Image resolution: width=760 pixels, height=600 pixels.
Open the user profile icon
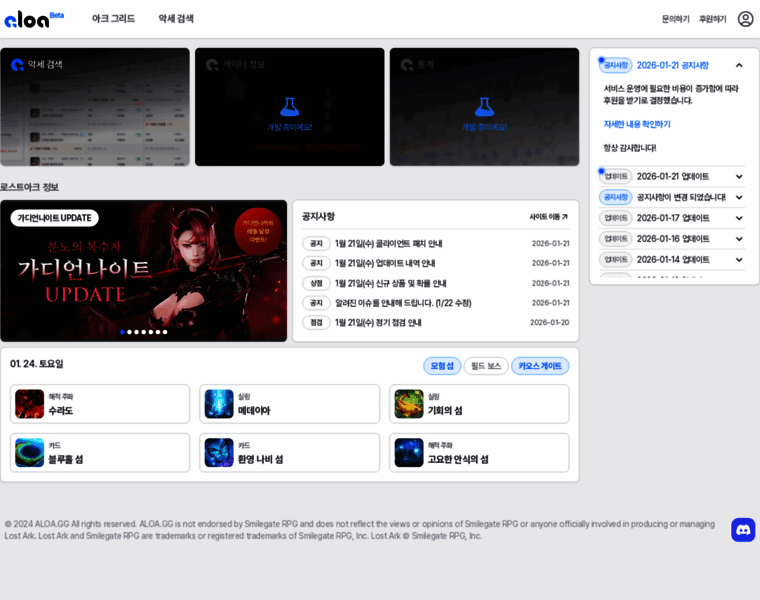[x=745, y=19]
